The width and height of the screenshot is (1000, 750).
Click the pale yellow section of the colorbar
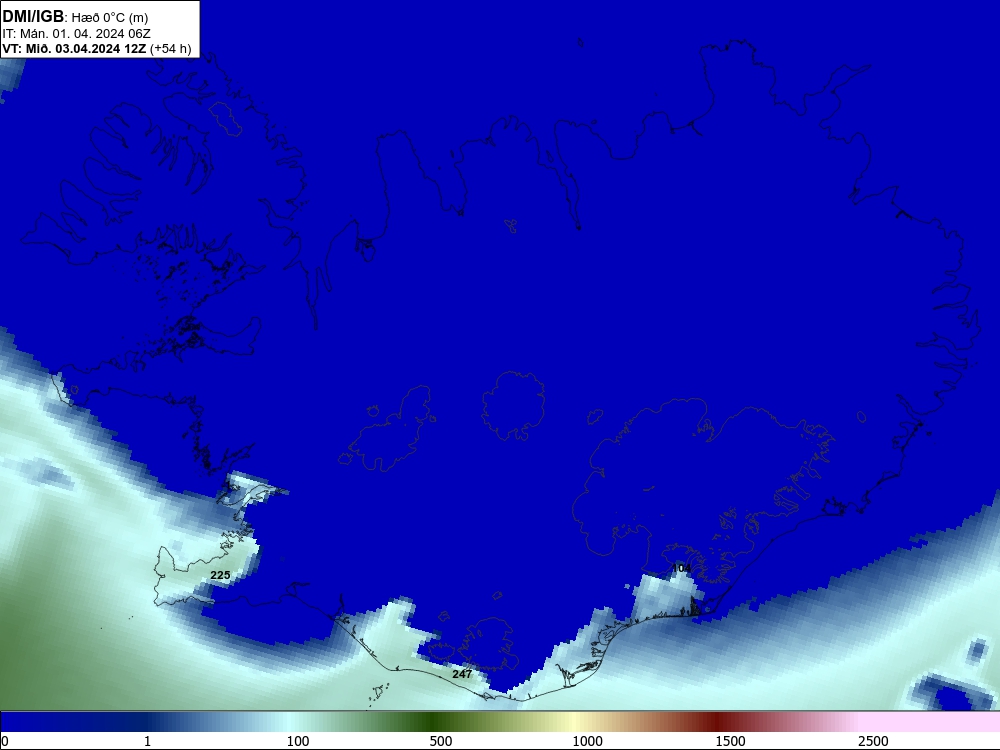pyautogui.click(x=574, y=722)
